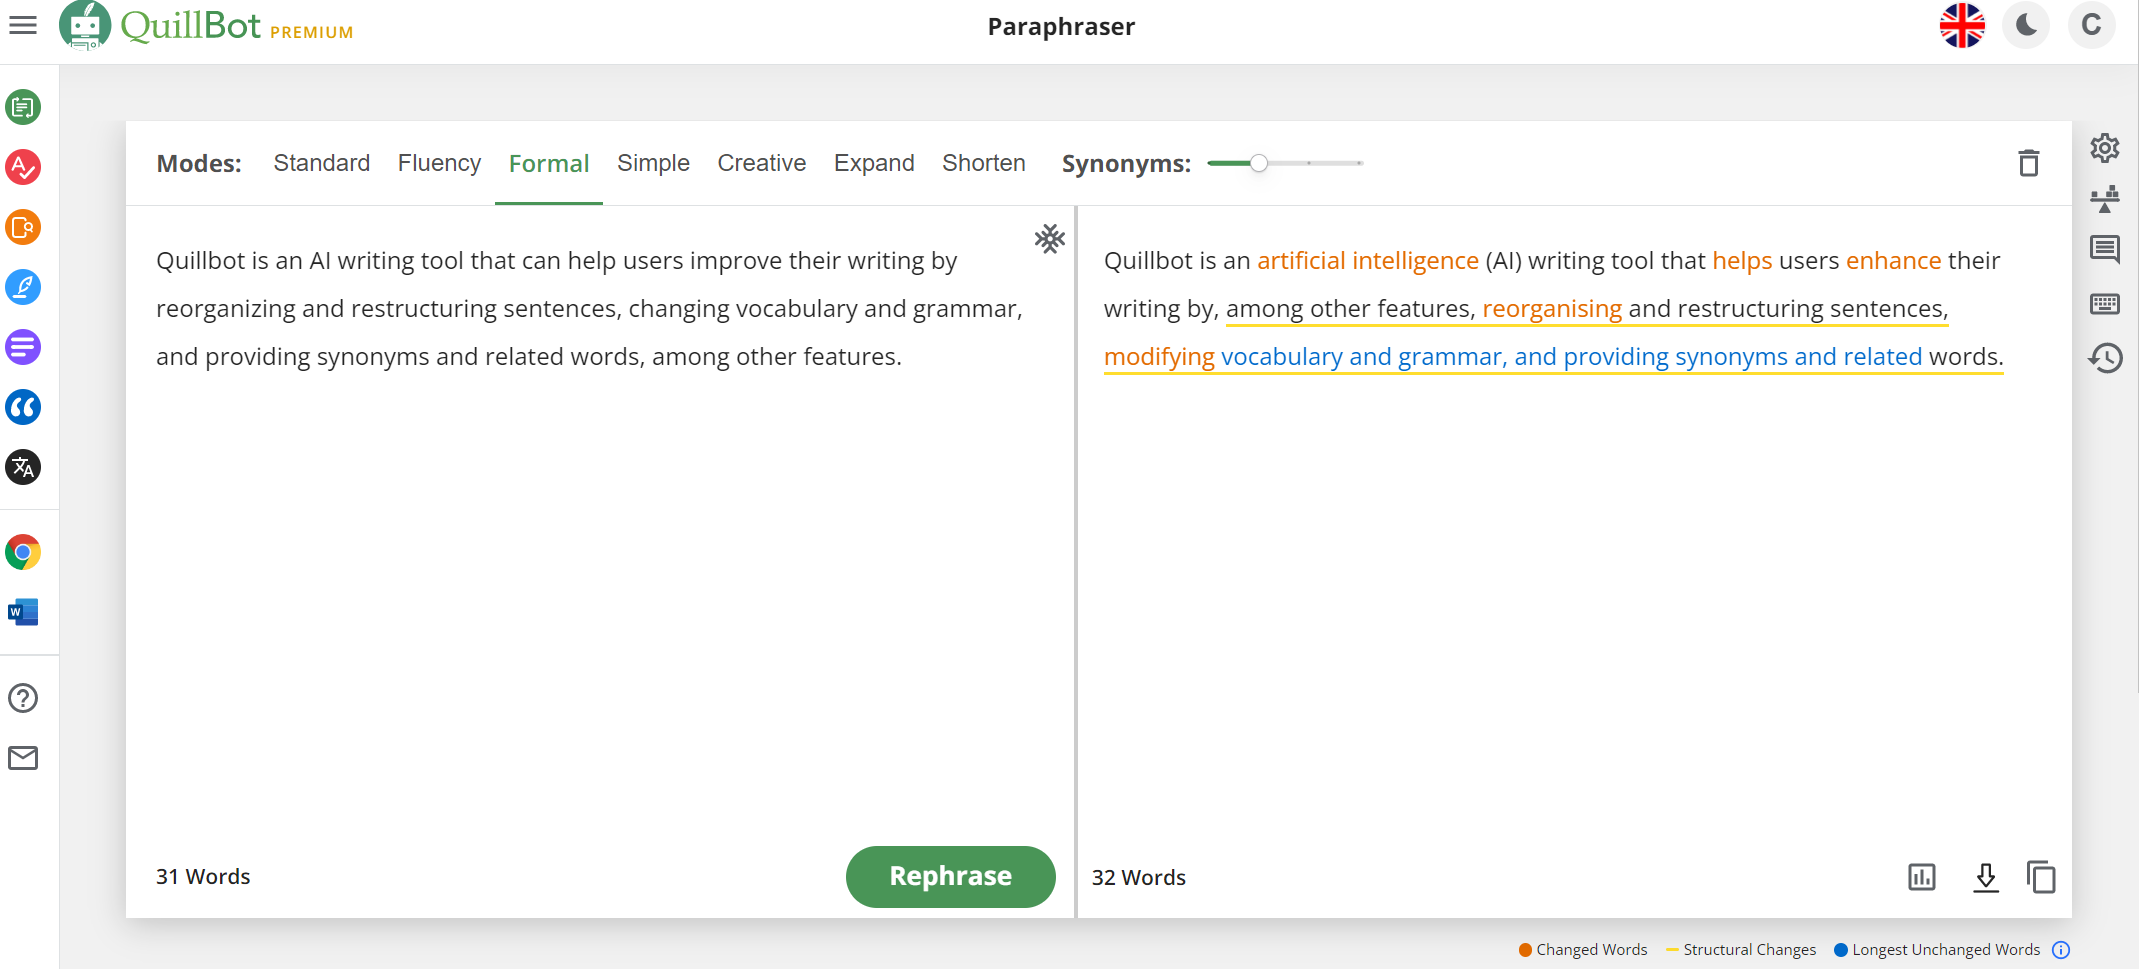
Task: Open the account avatar C
Action: point(2091,26)
